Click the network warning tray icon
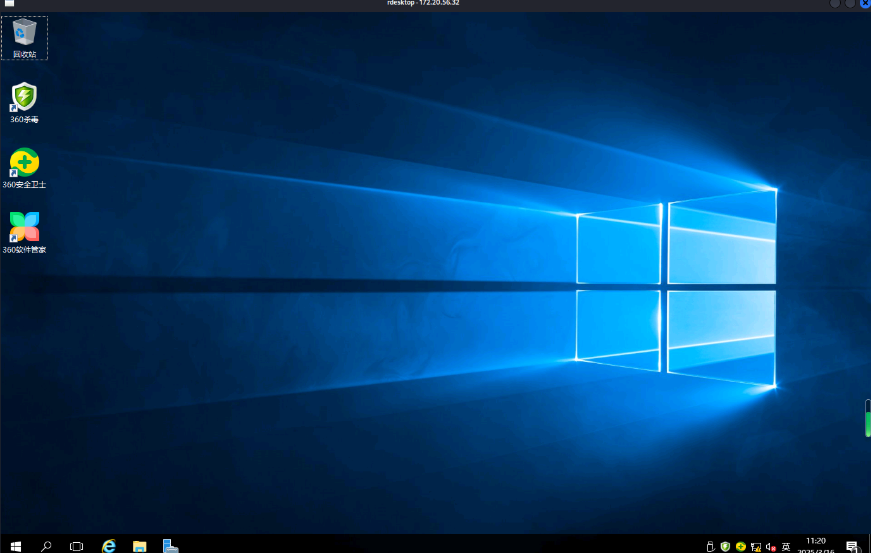The height and width of the screenshot is (553, 871). coord(756,546)
